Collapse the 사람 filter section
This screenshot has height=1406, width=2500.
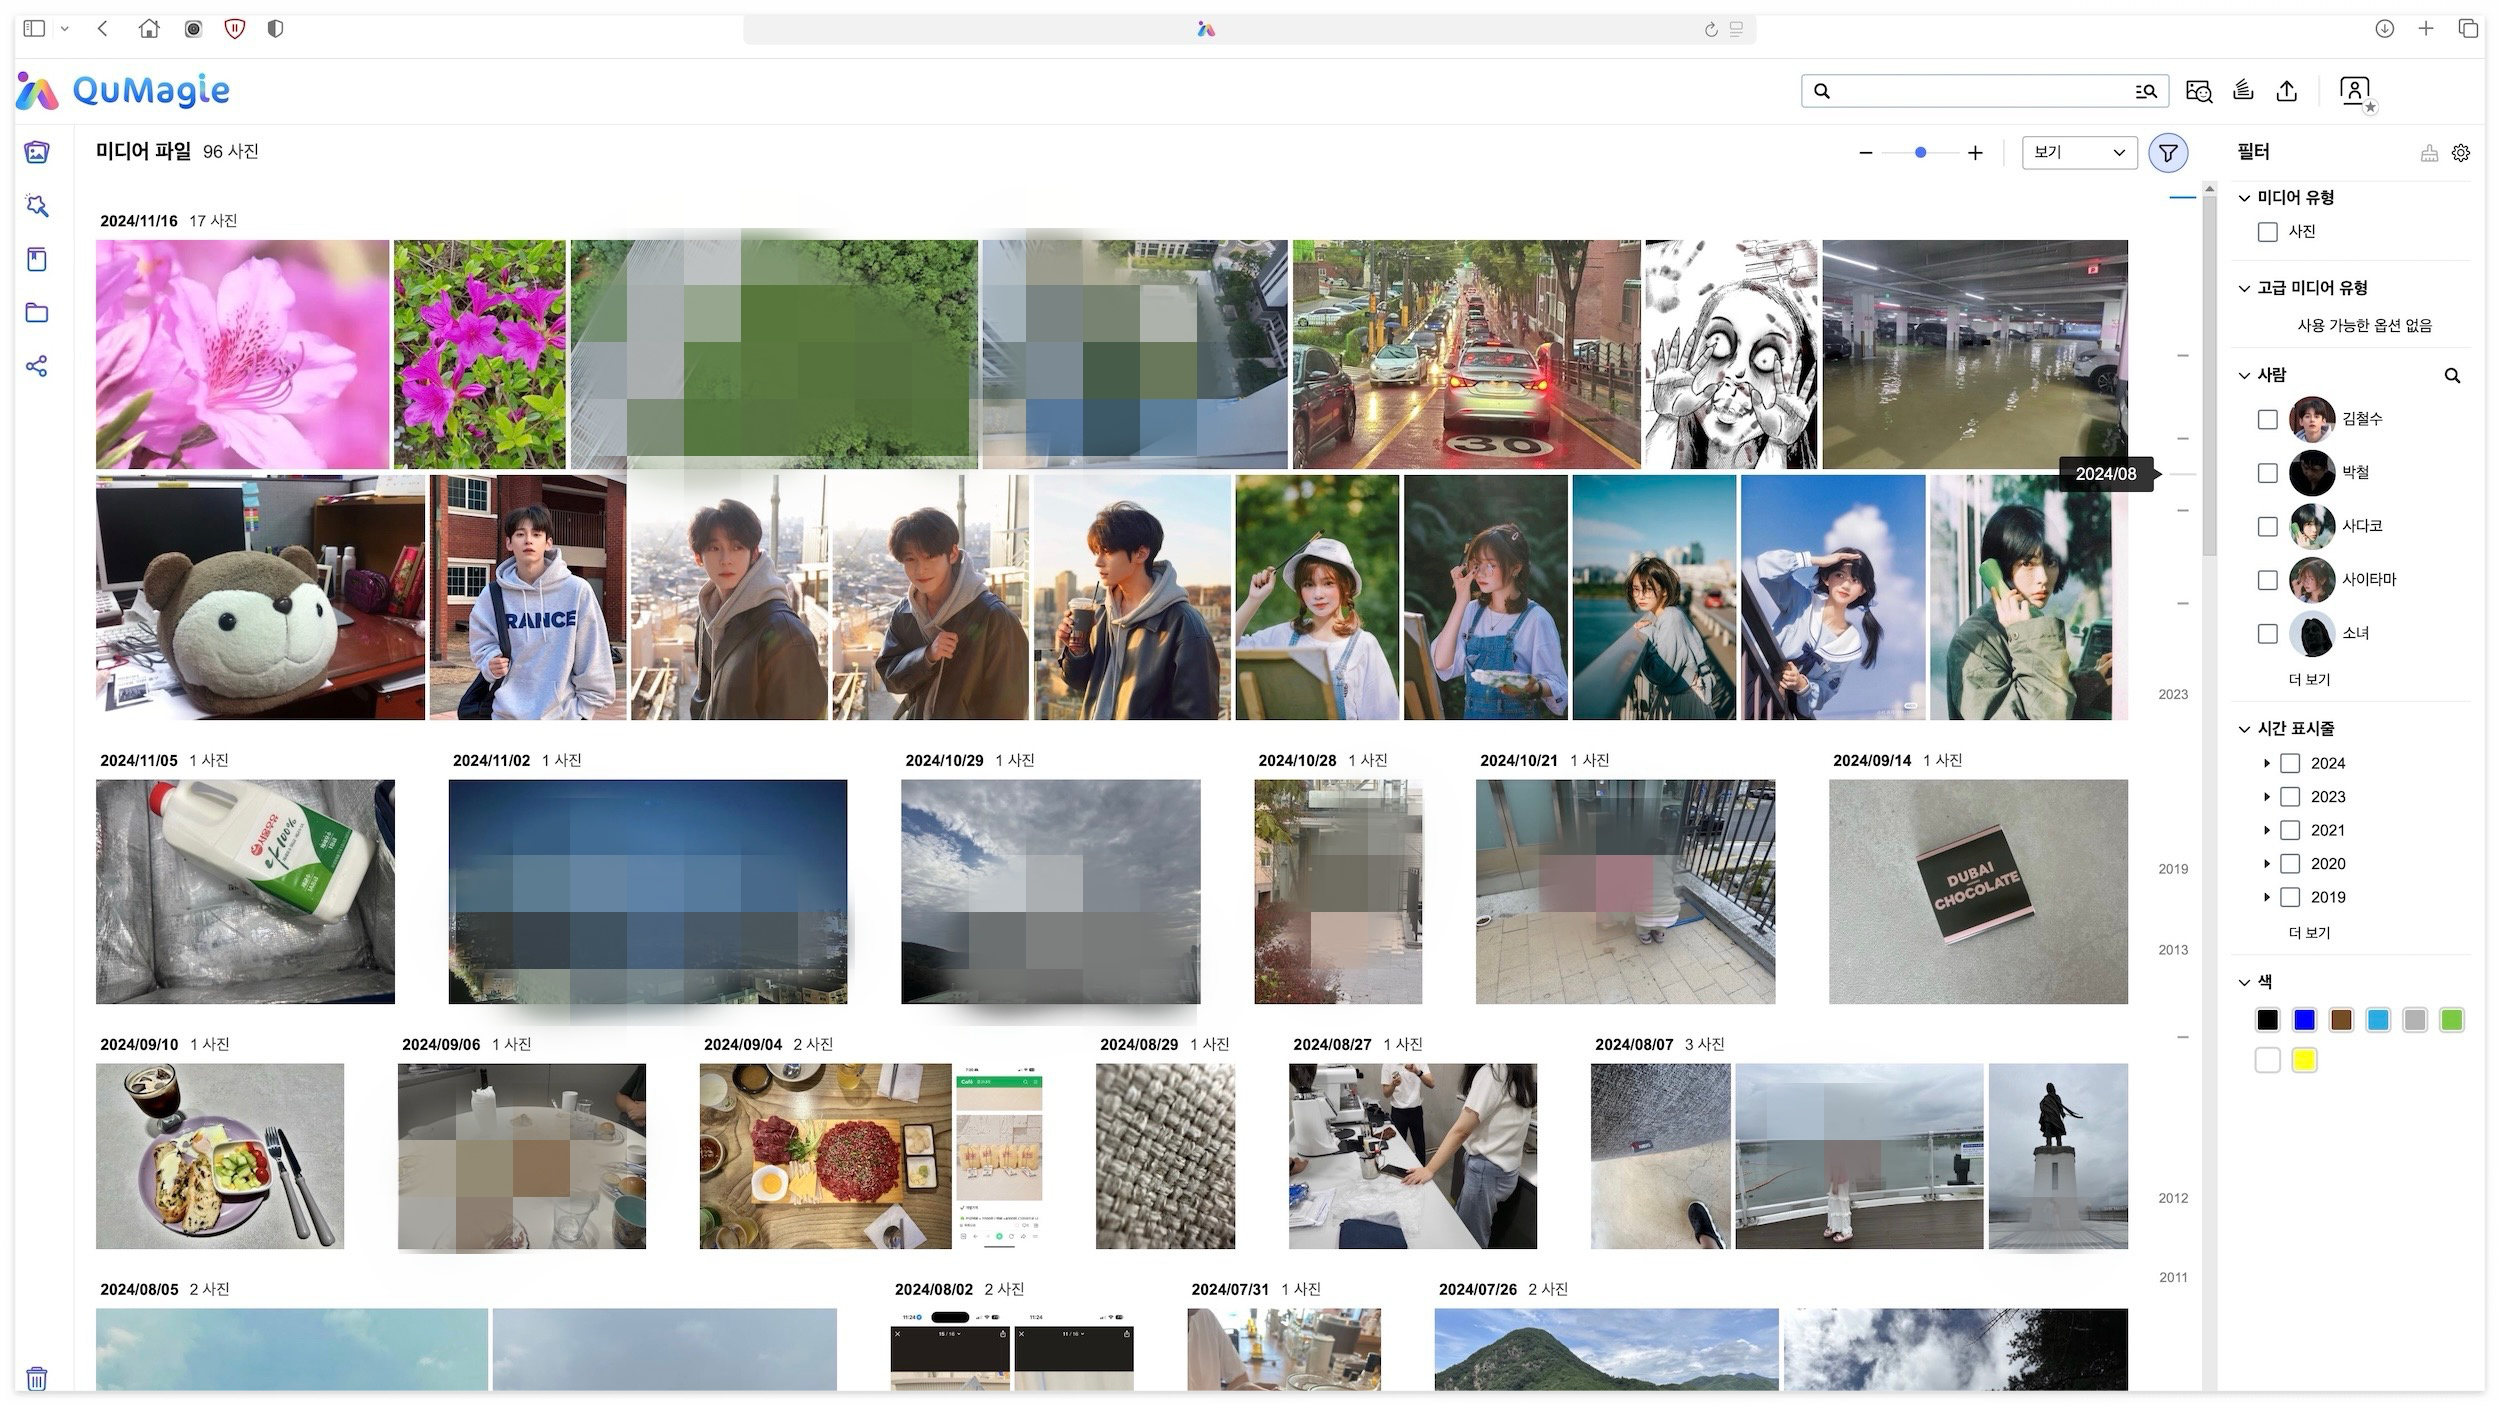(2244, 375)
